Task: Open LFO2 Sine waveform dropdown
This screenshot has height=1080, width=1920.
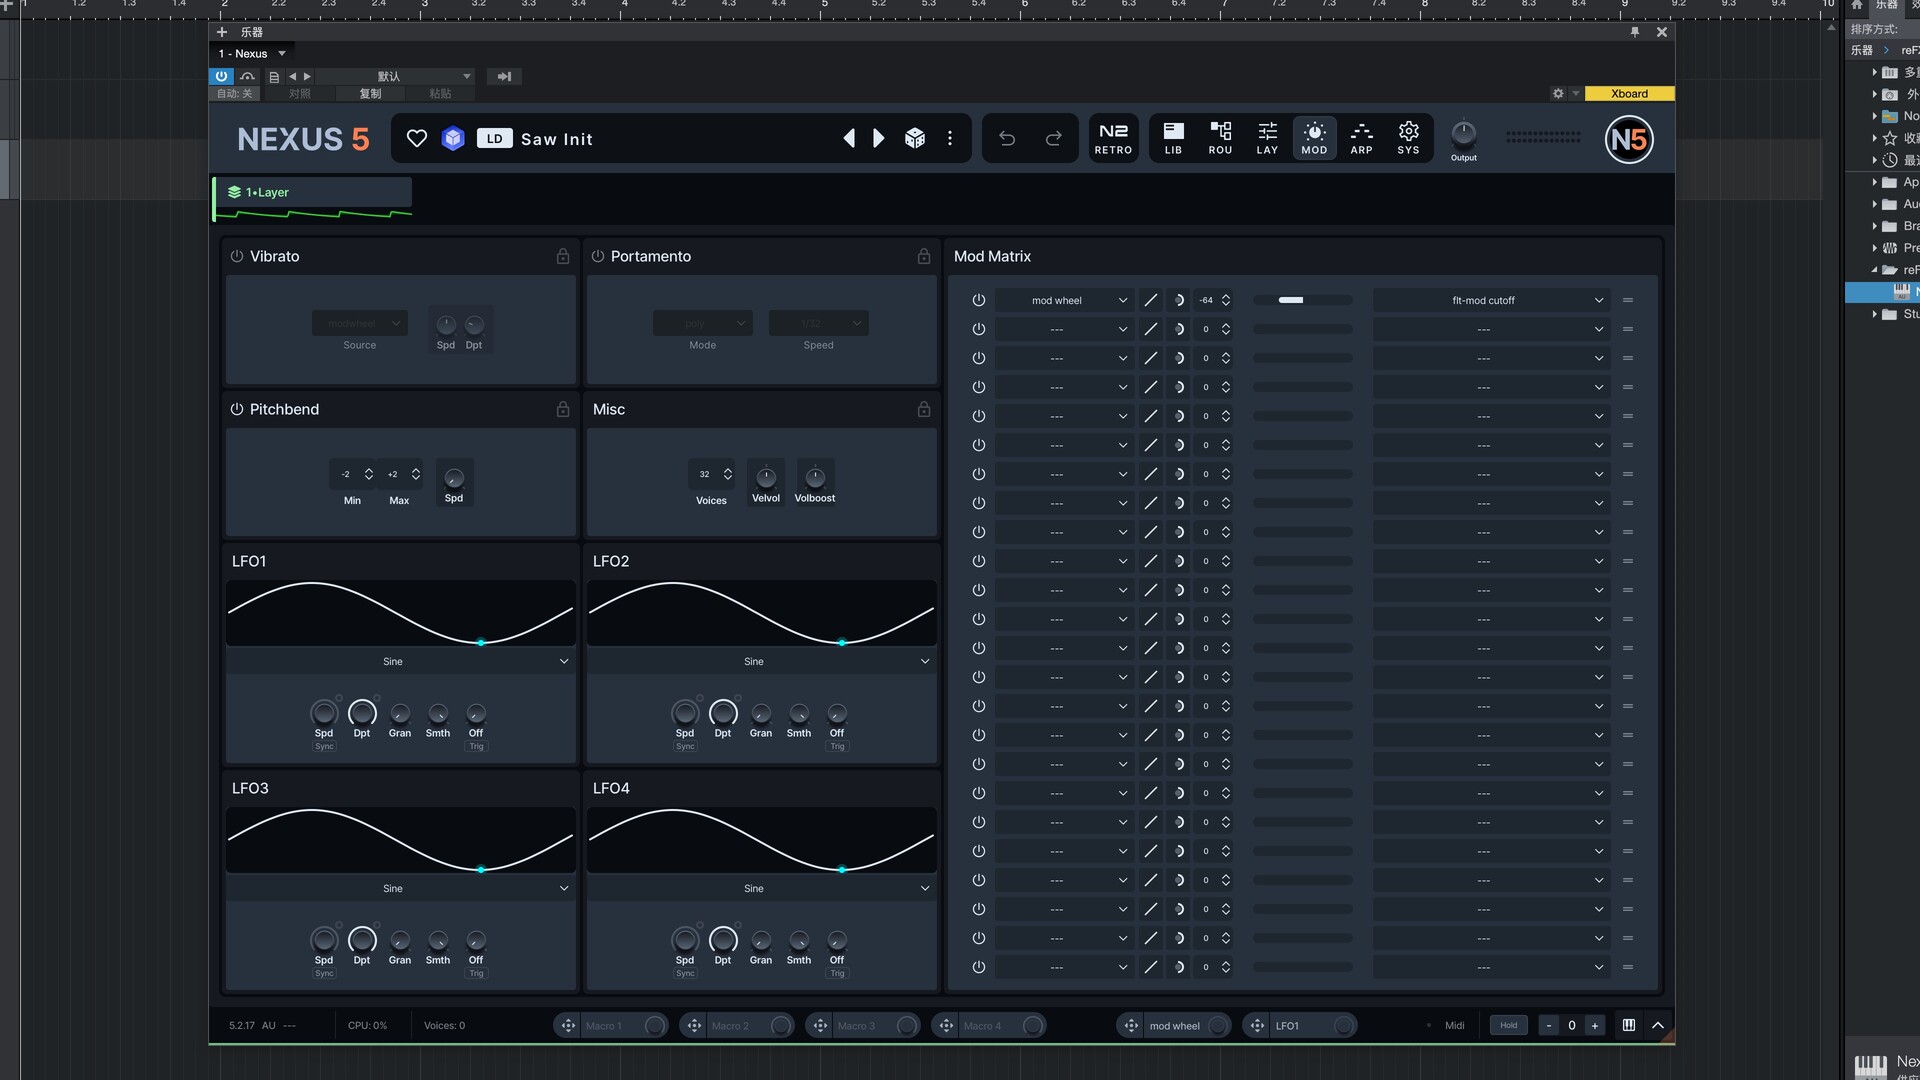Action: (x=761, y=661)
